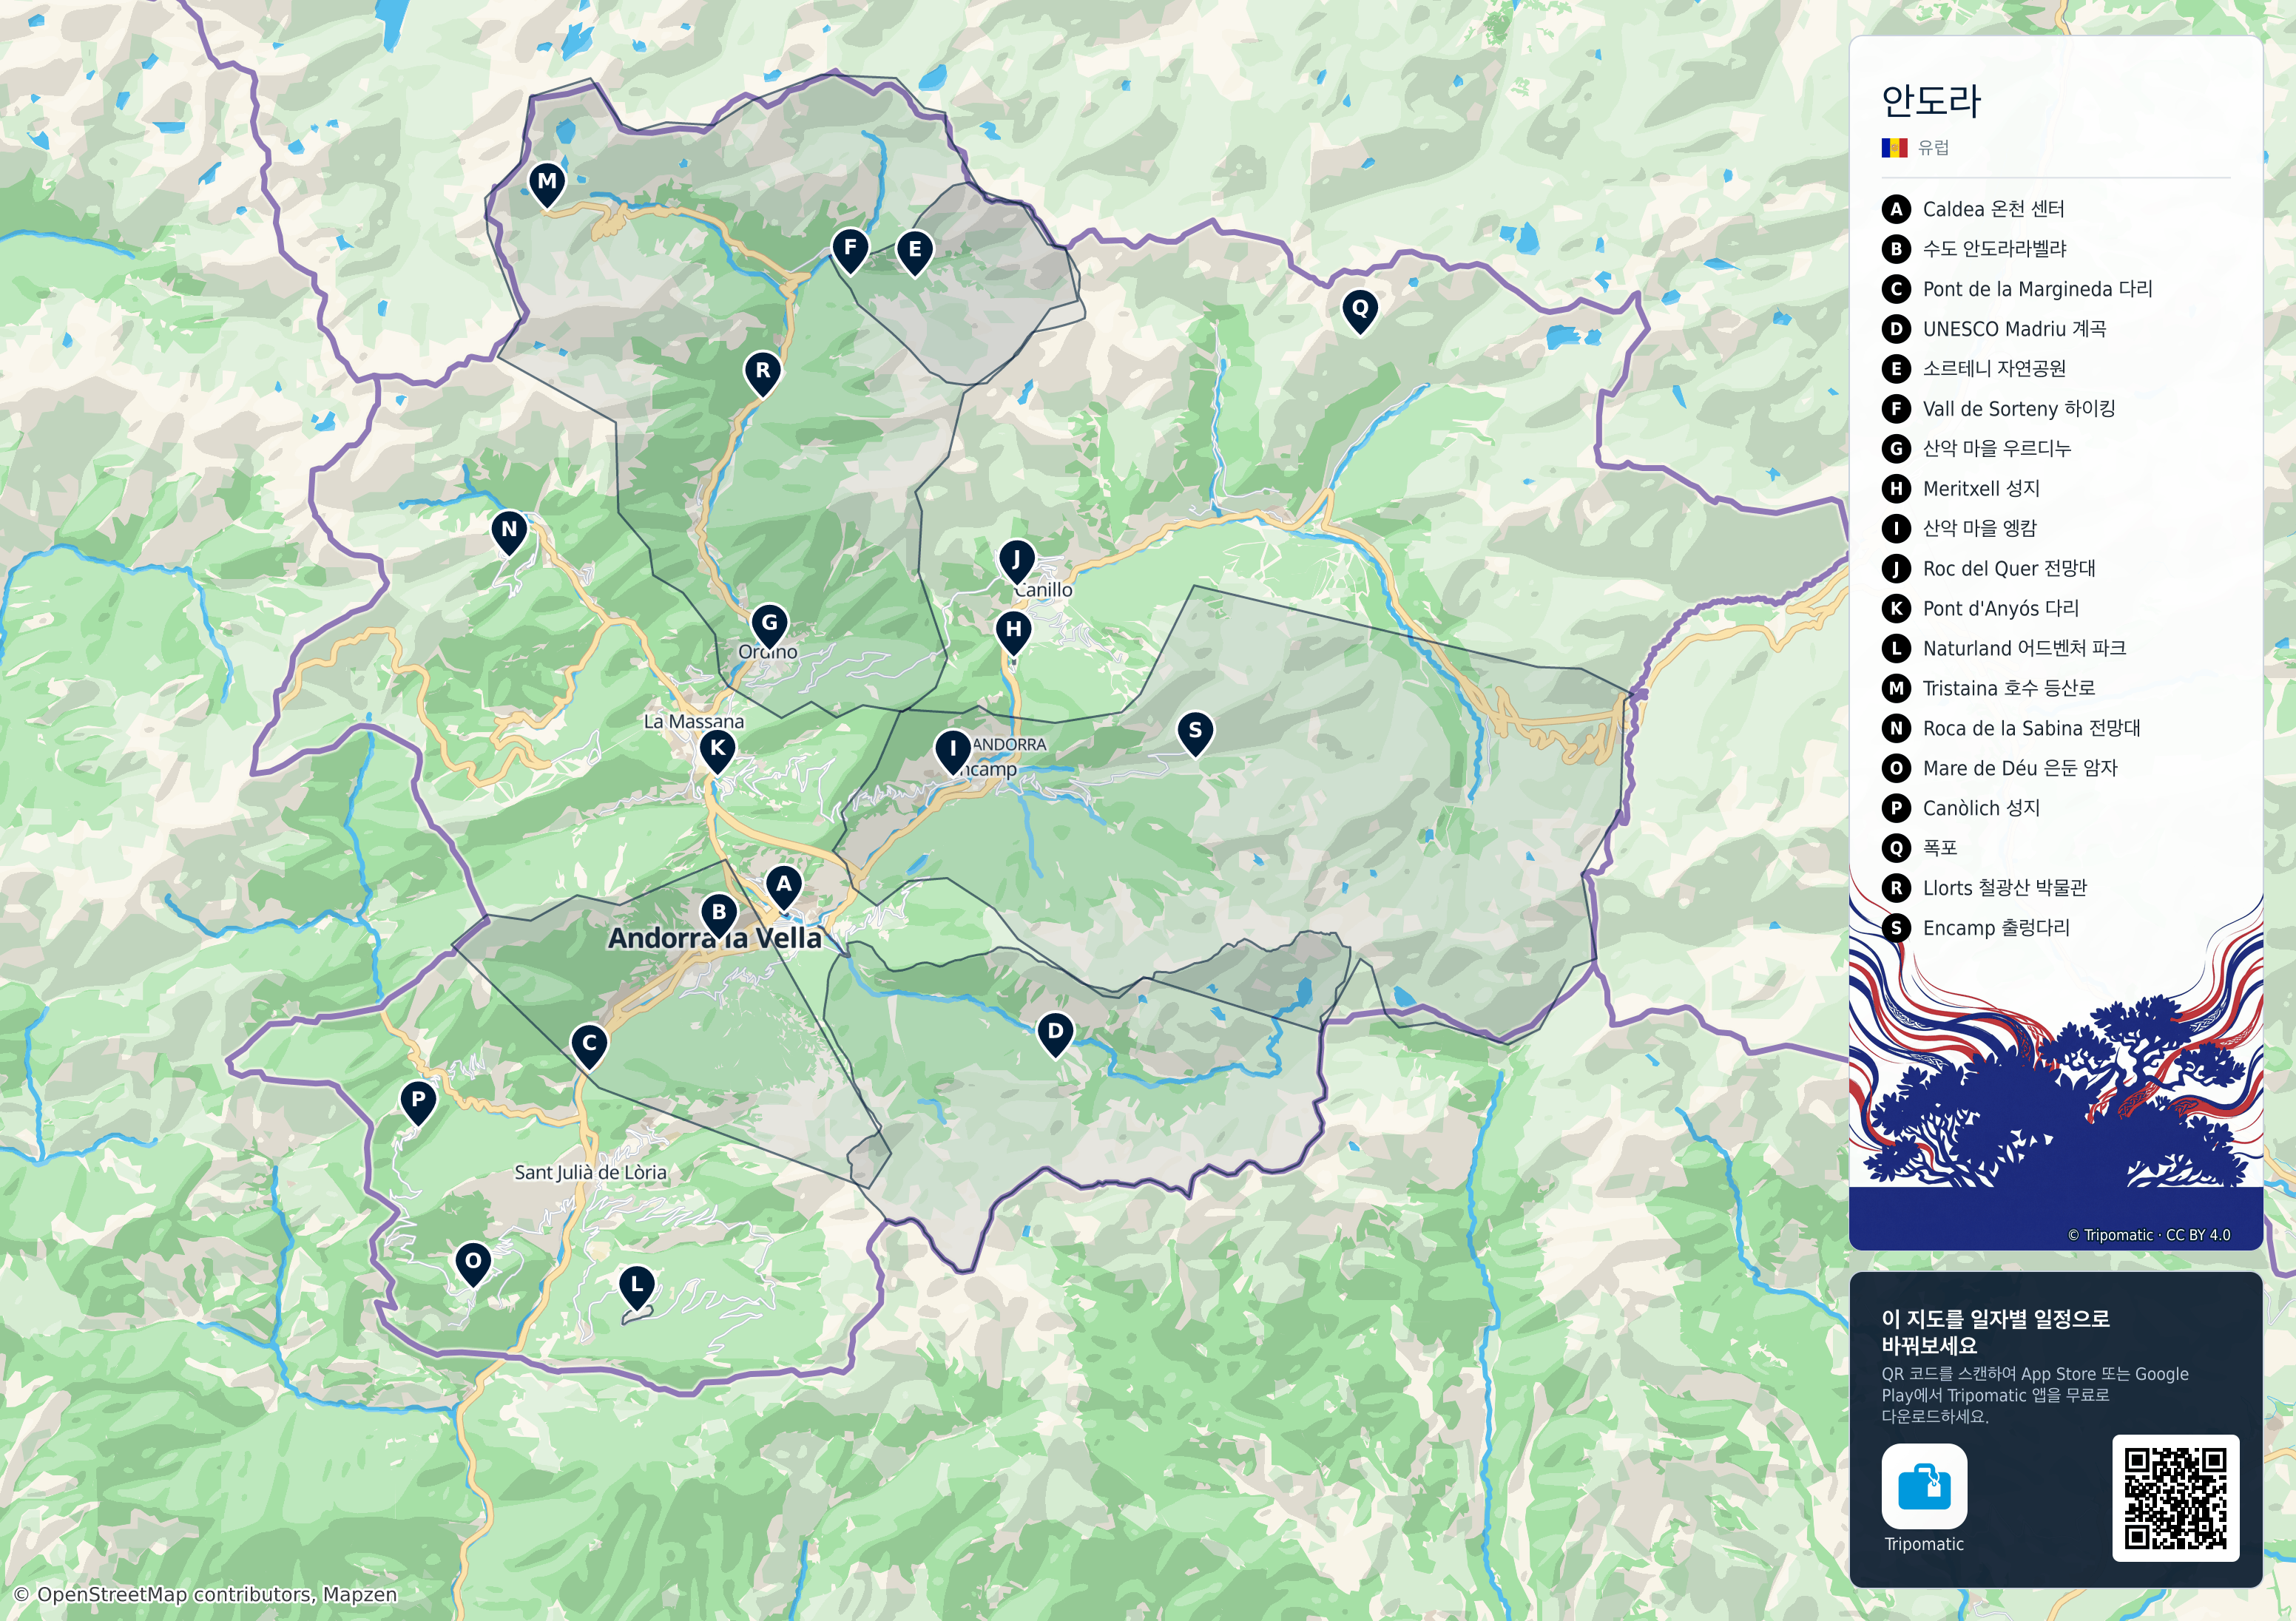
Task: Click the OpenStreetMap contributors attribution
Action: coord(206,1594)
